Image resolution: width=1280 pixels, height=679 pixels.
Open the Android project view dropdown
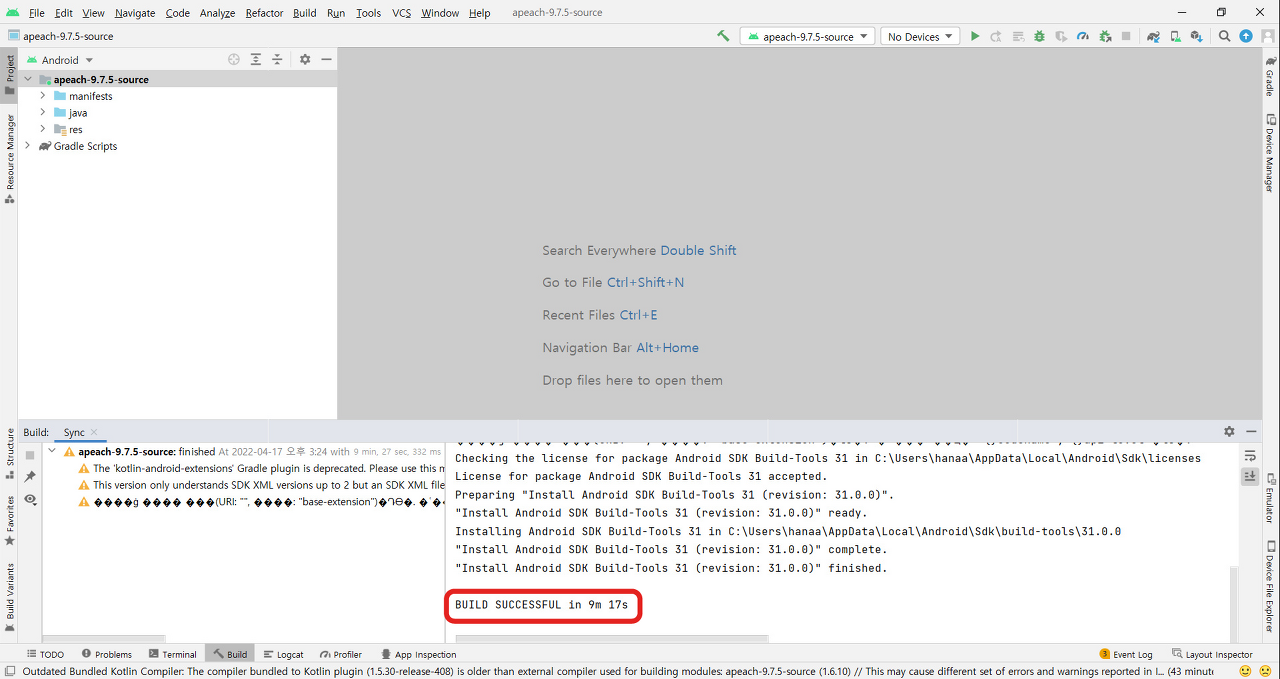(60, 60)
